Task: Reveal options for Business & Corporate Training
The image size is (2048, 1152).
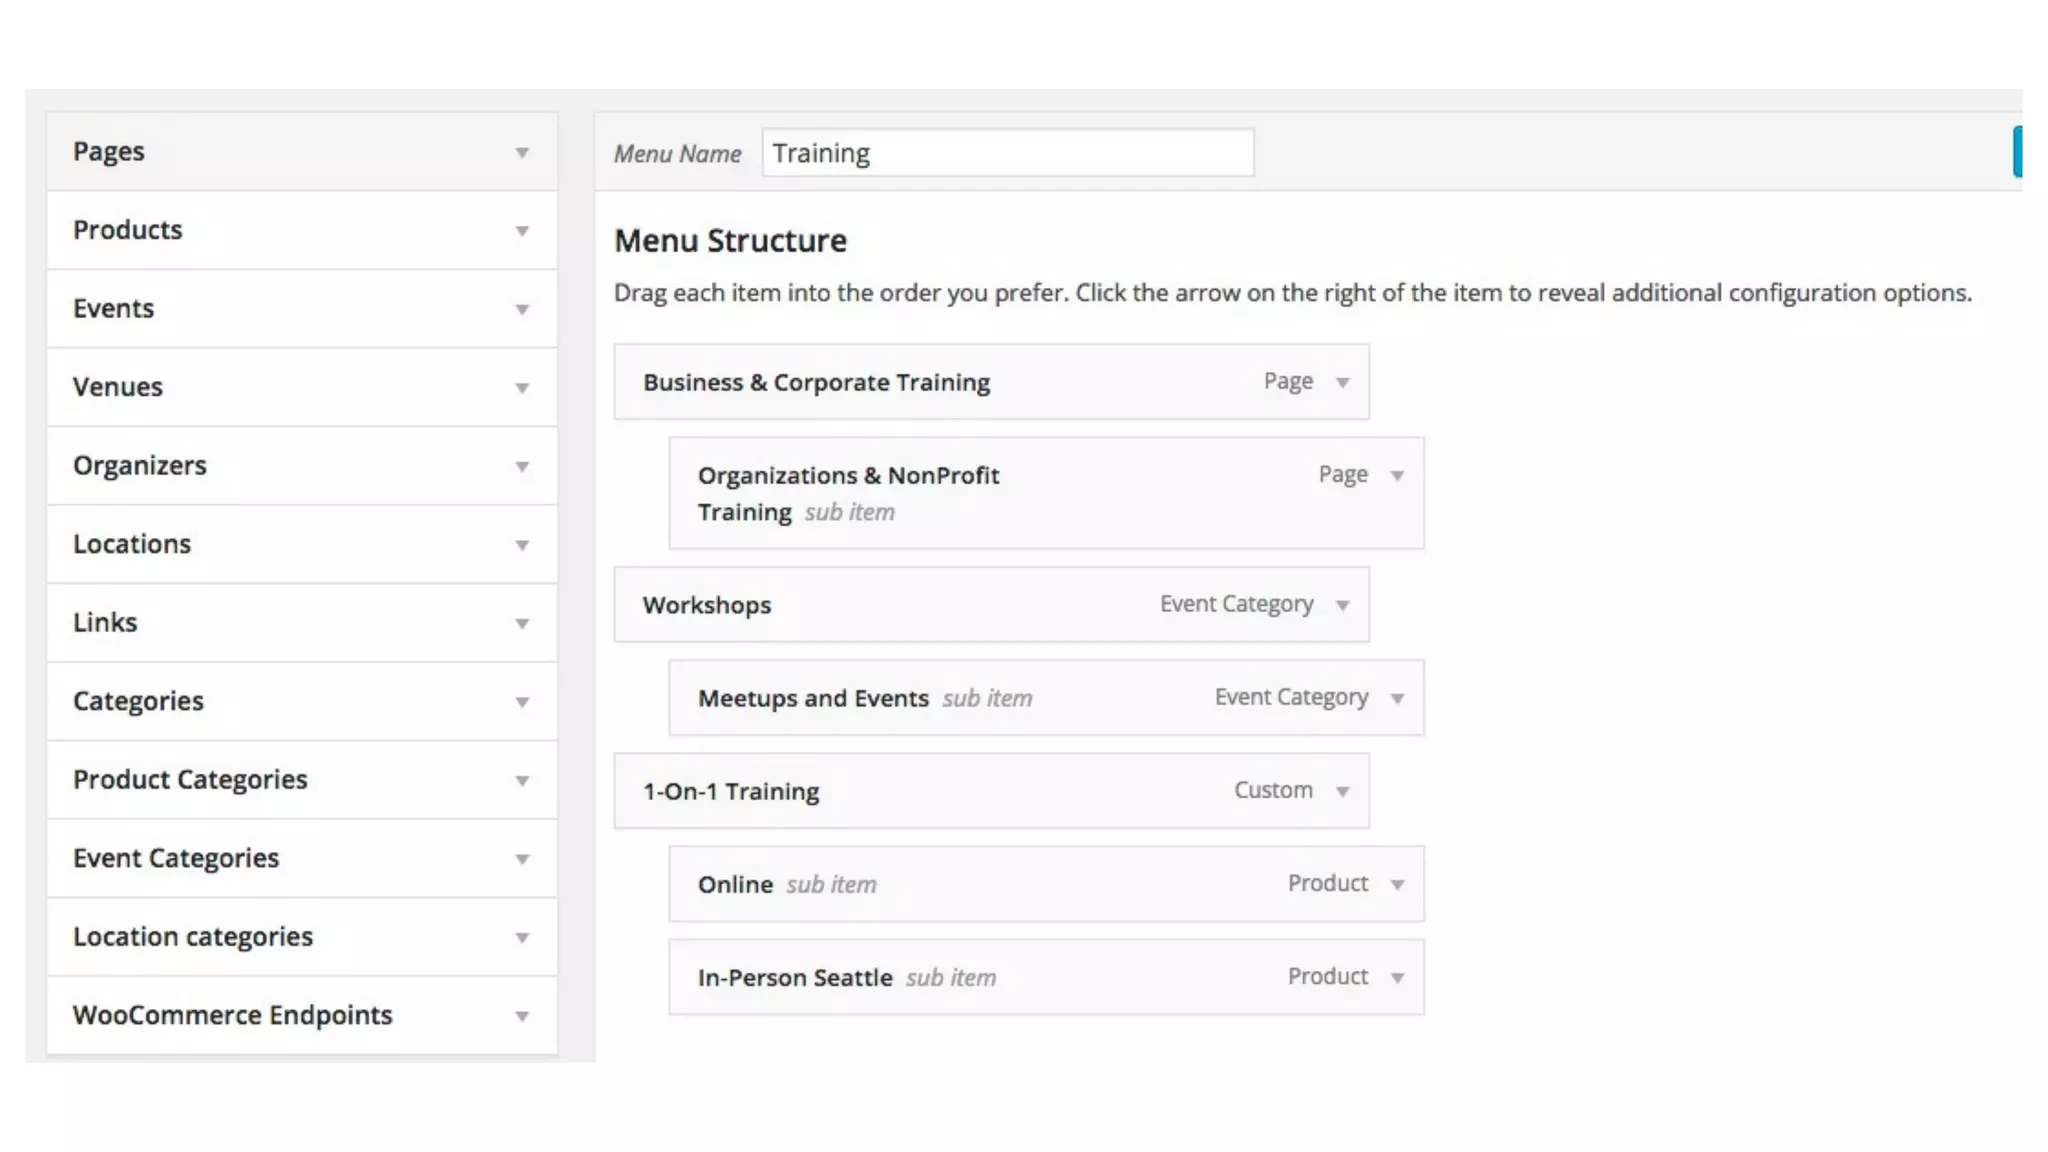Action: pos(1342,383)
